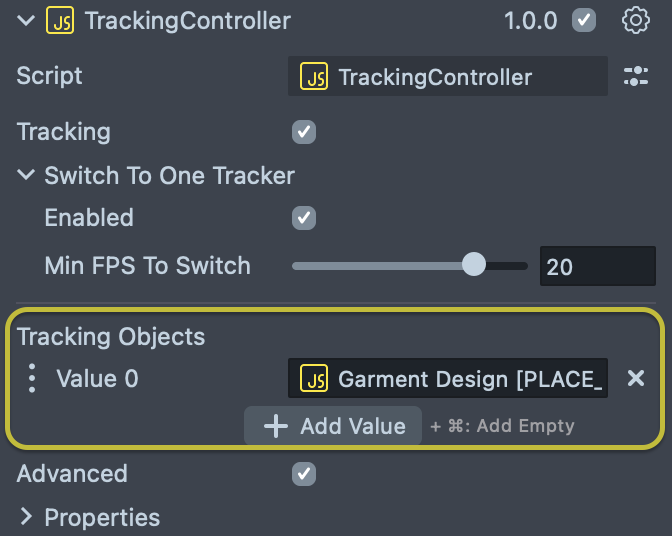The image size is (672, 536).
Task: Collapse Switch To One Tracker group
Action: (26, 174)
